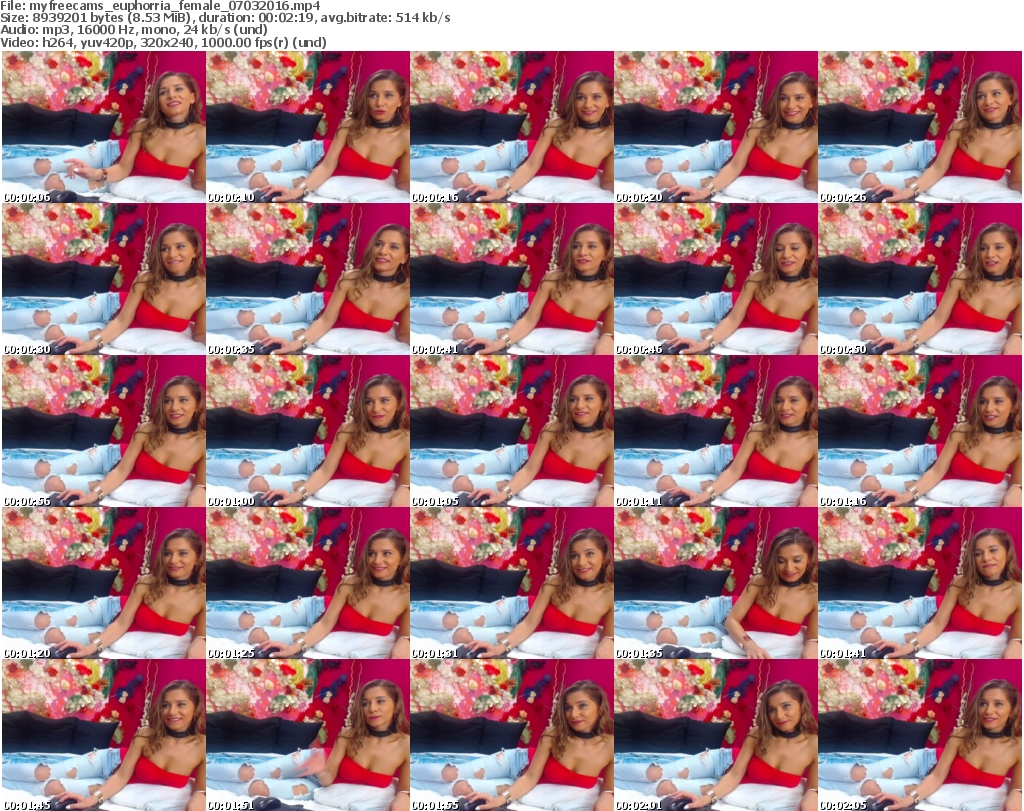Select the thumbnail frame stamped 00:01:35
The height and width of the screenshot is (811, 1024).
coord(716,583)
